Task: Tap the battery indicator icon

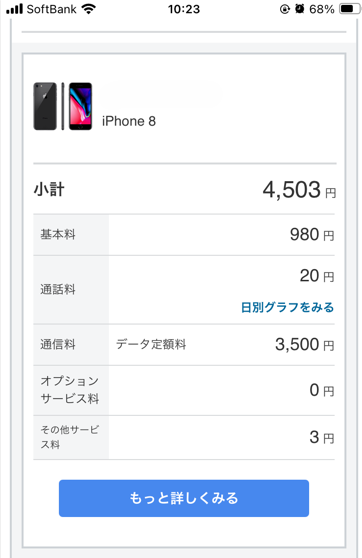Action: (349, 9)
